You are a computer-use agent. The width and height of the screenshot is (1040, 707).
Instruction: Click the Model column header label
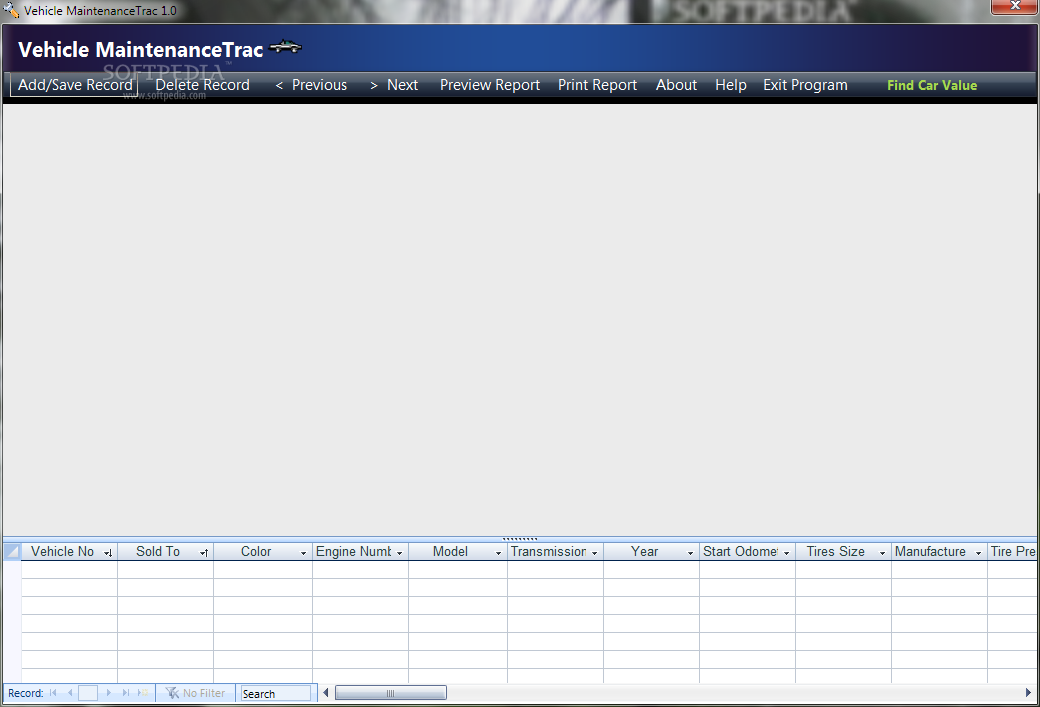[x=450, y=551]
